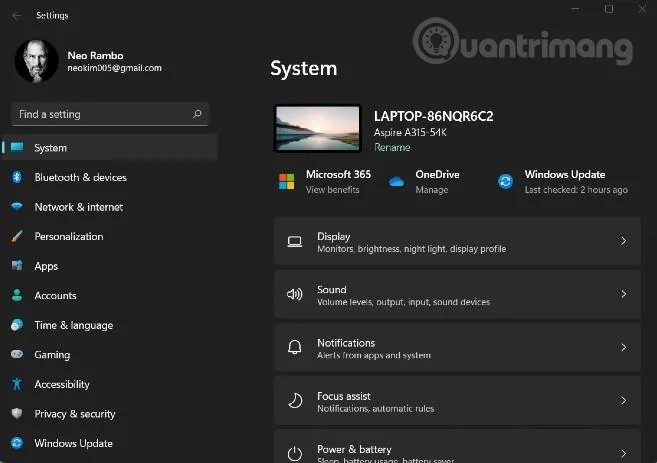Screen dimensions: 657x463
Task: Click the Notifications bell icon
Action: (295, 347)
